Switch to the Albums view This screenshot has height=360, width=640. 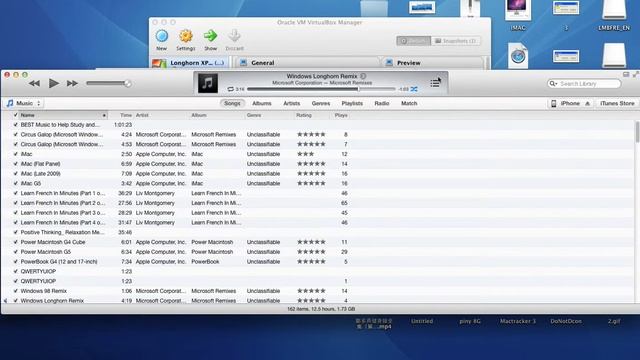[x=262, y=103]
